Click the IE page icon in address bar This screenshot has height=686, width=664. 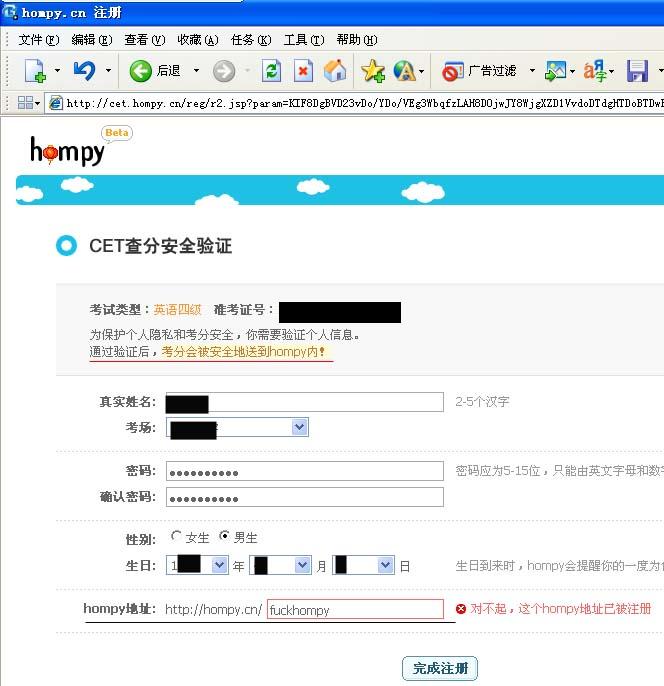point(56,103)
